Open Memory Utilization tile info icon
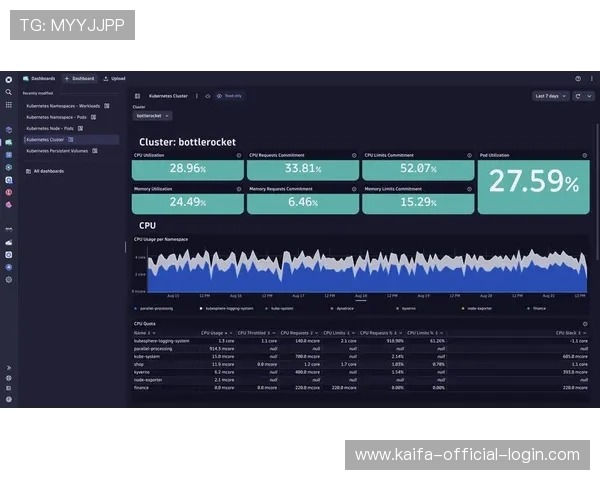The width and height of the screenshot is (600, 480). (x=239, y=189)
